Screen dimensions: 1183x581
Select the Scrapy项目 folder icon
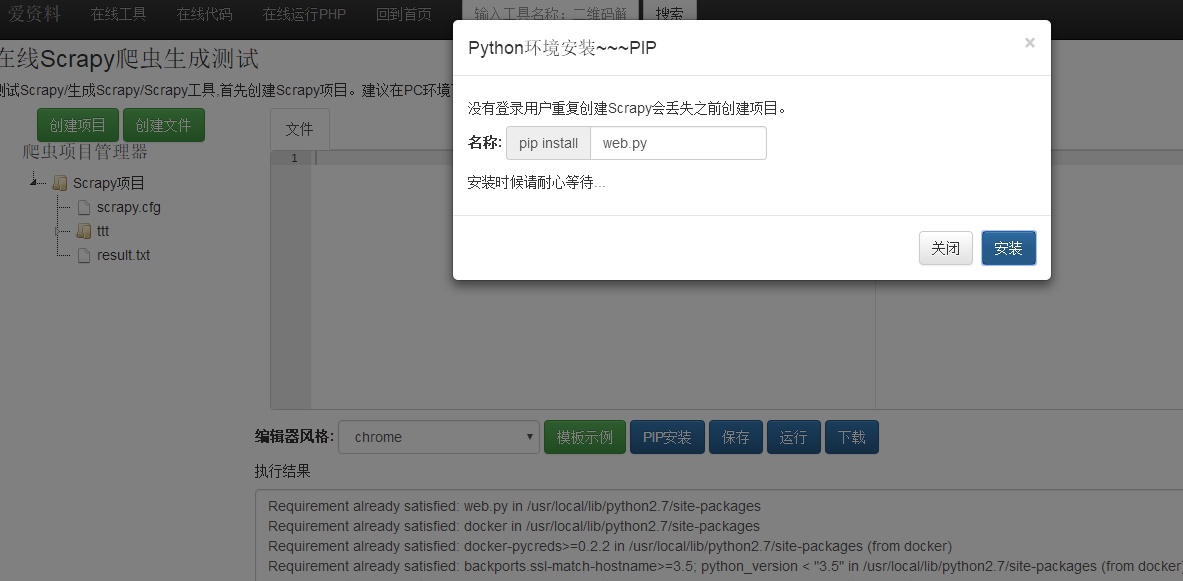click(x=60, y=183)
